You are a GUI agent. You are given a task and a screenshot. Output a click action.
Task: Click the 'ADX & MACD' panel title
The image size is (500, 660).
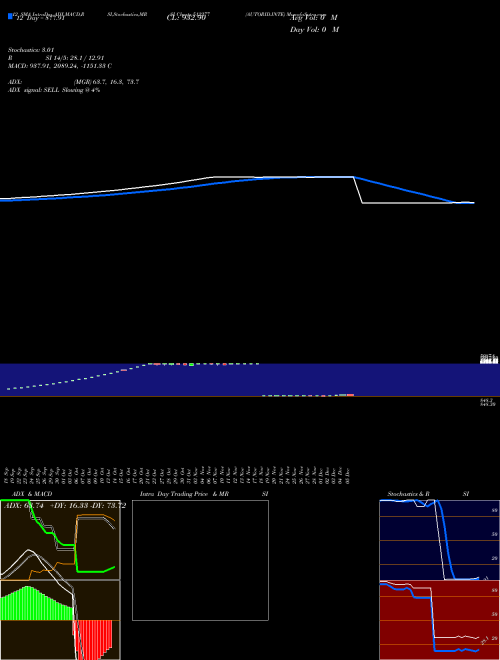coord(32,494)
